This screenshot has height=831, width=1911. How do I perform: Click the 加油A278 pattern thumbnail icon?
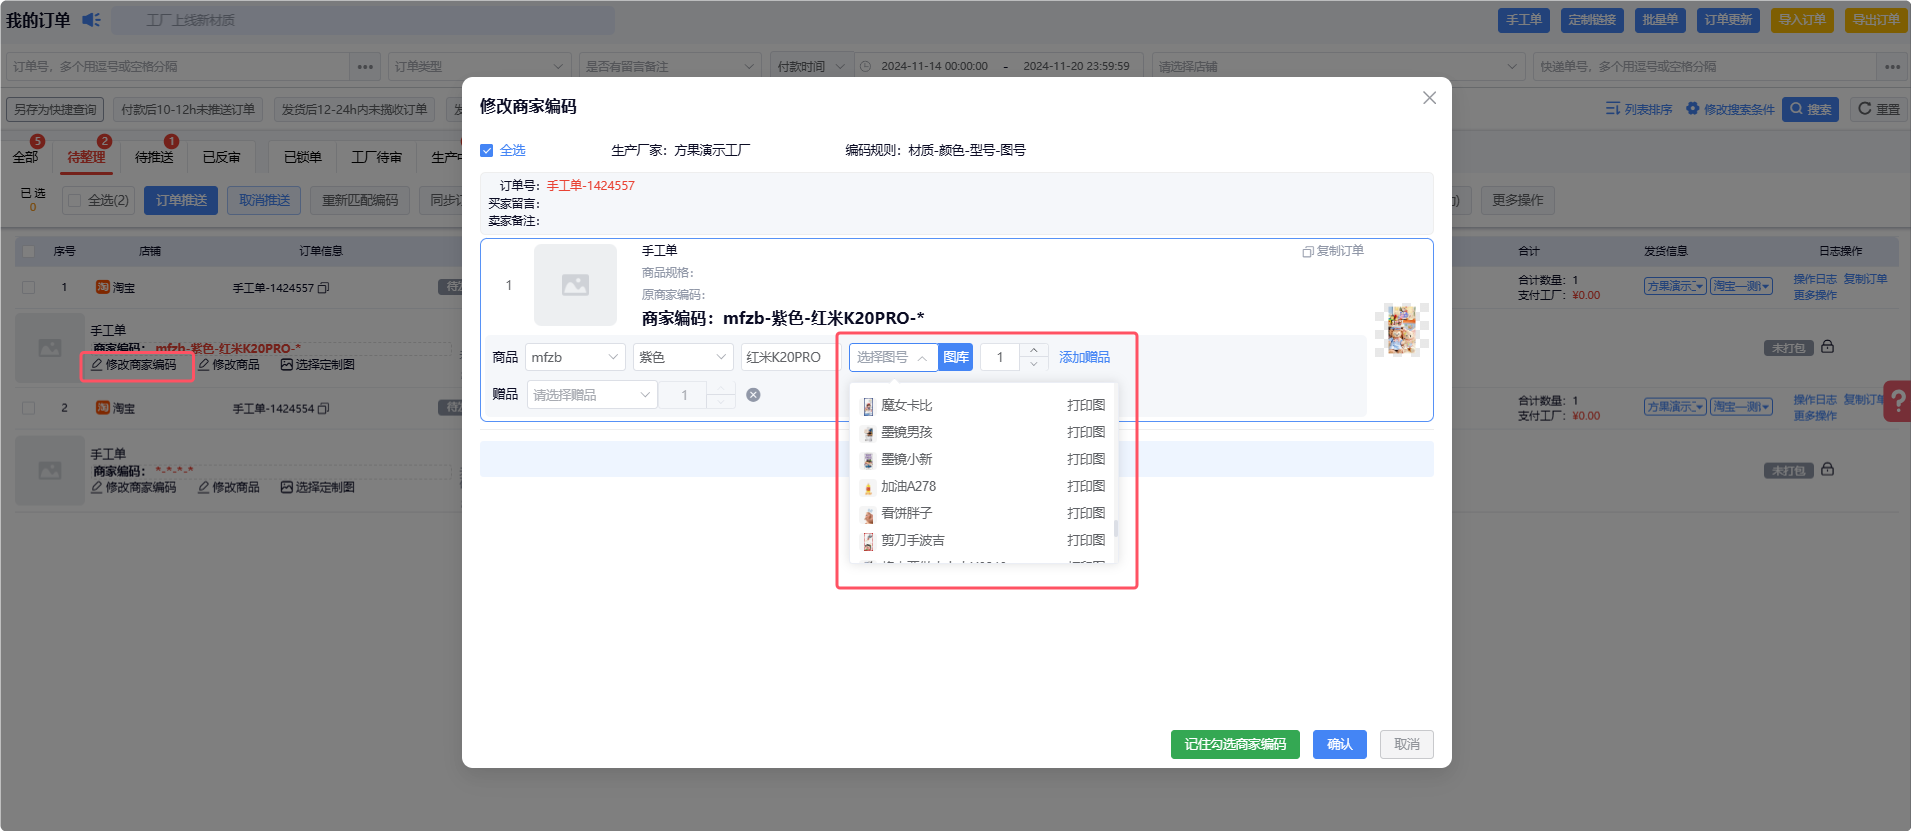click(x=868, y=487)
